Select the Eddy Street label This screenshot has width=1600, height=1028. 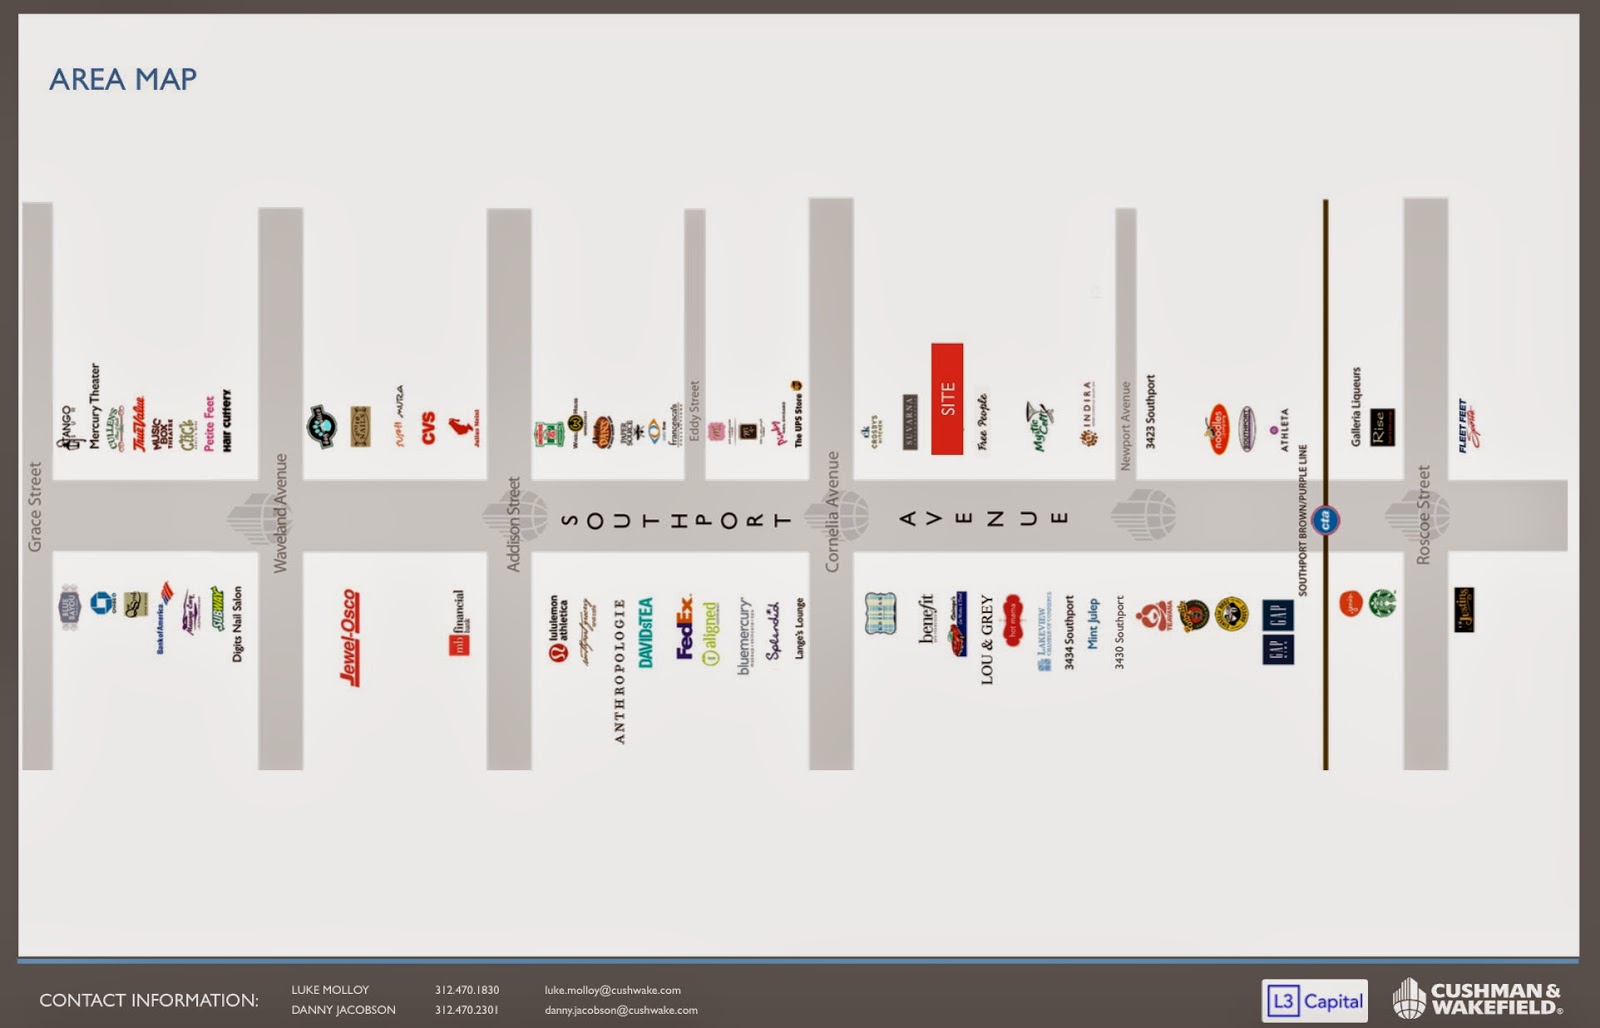[695, 411]
